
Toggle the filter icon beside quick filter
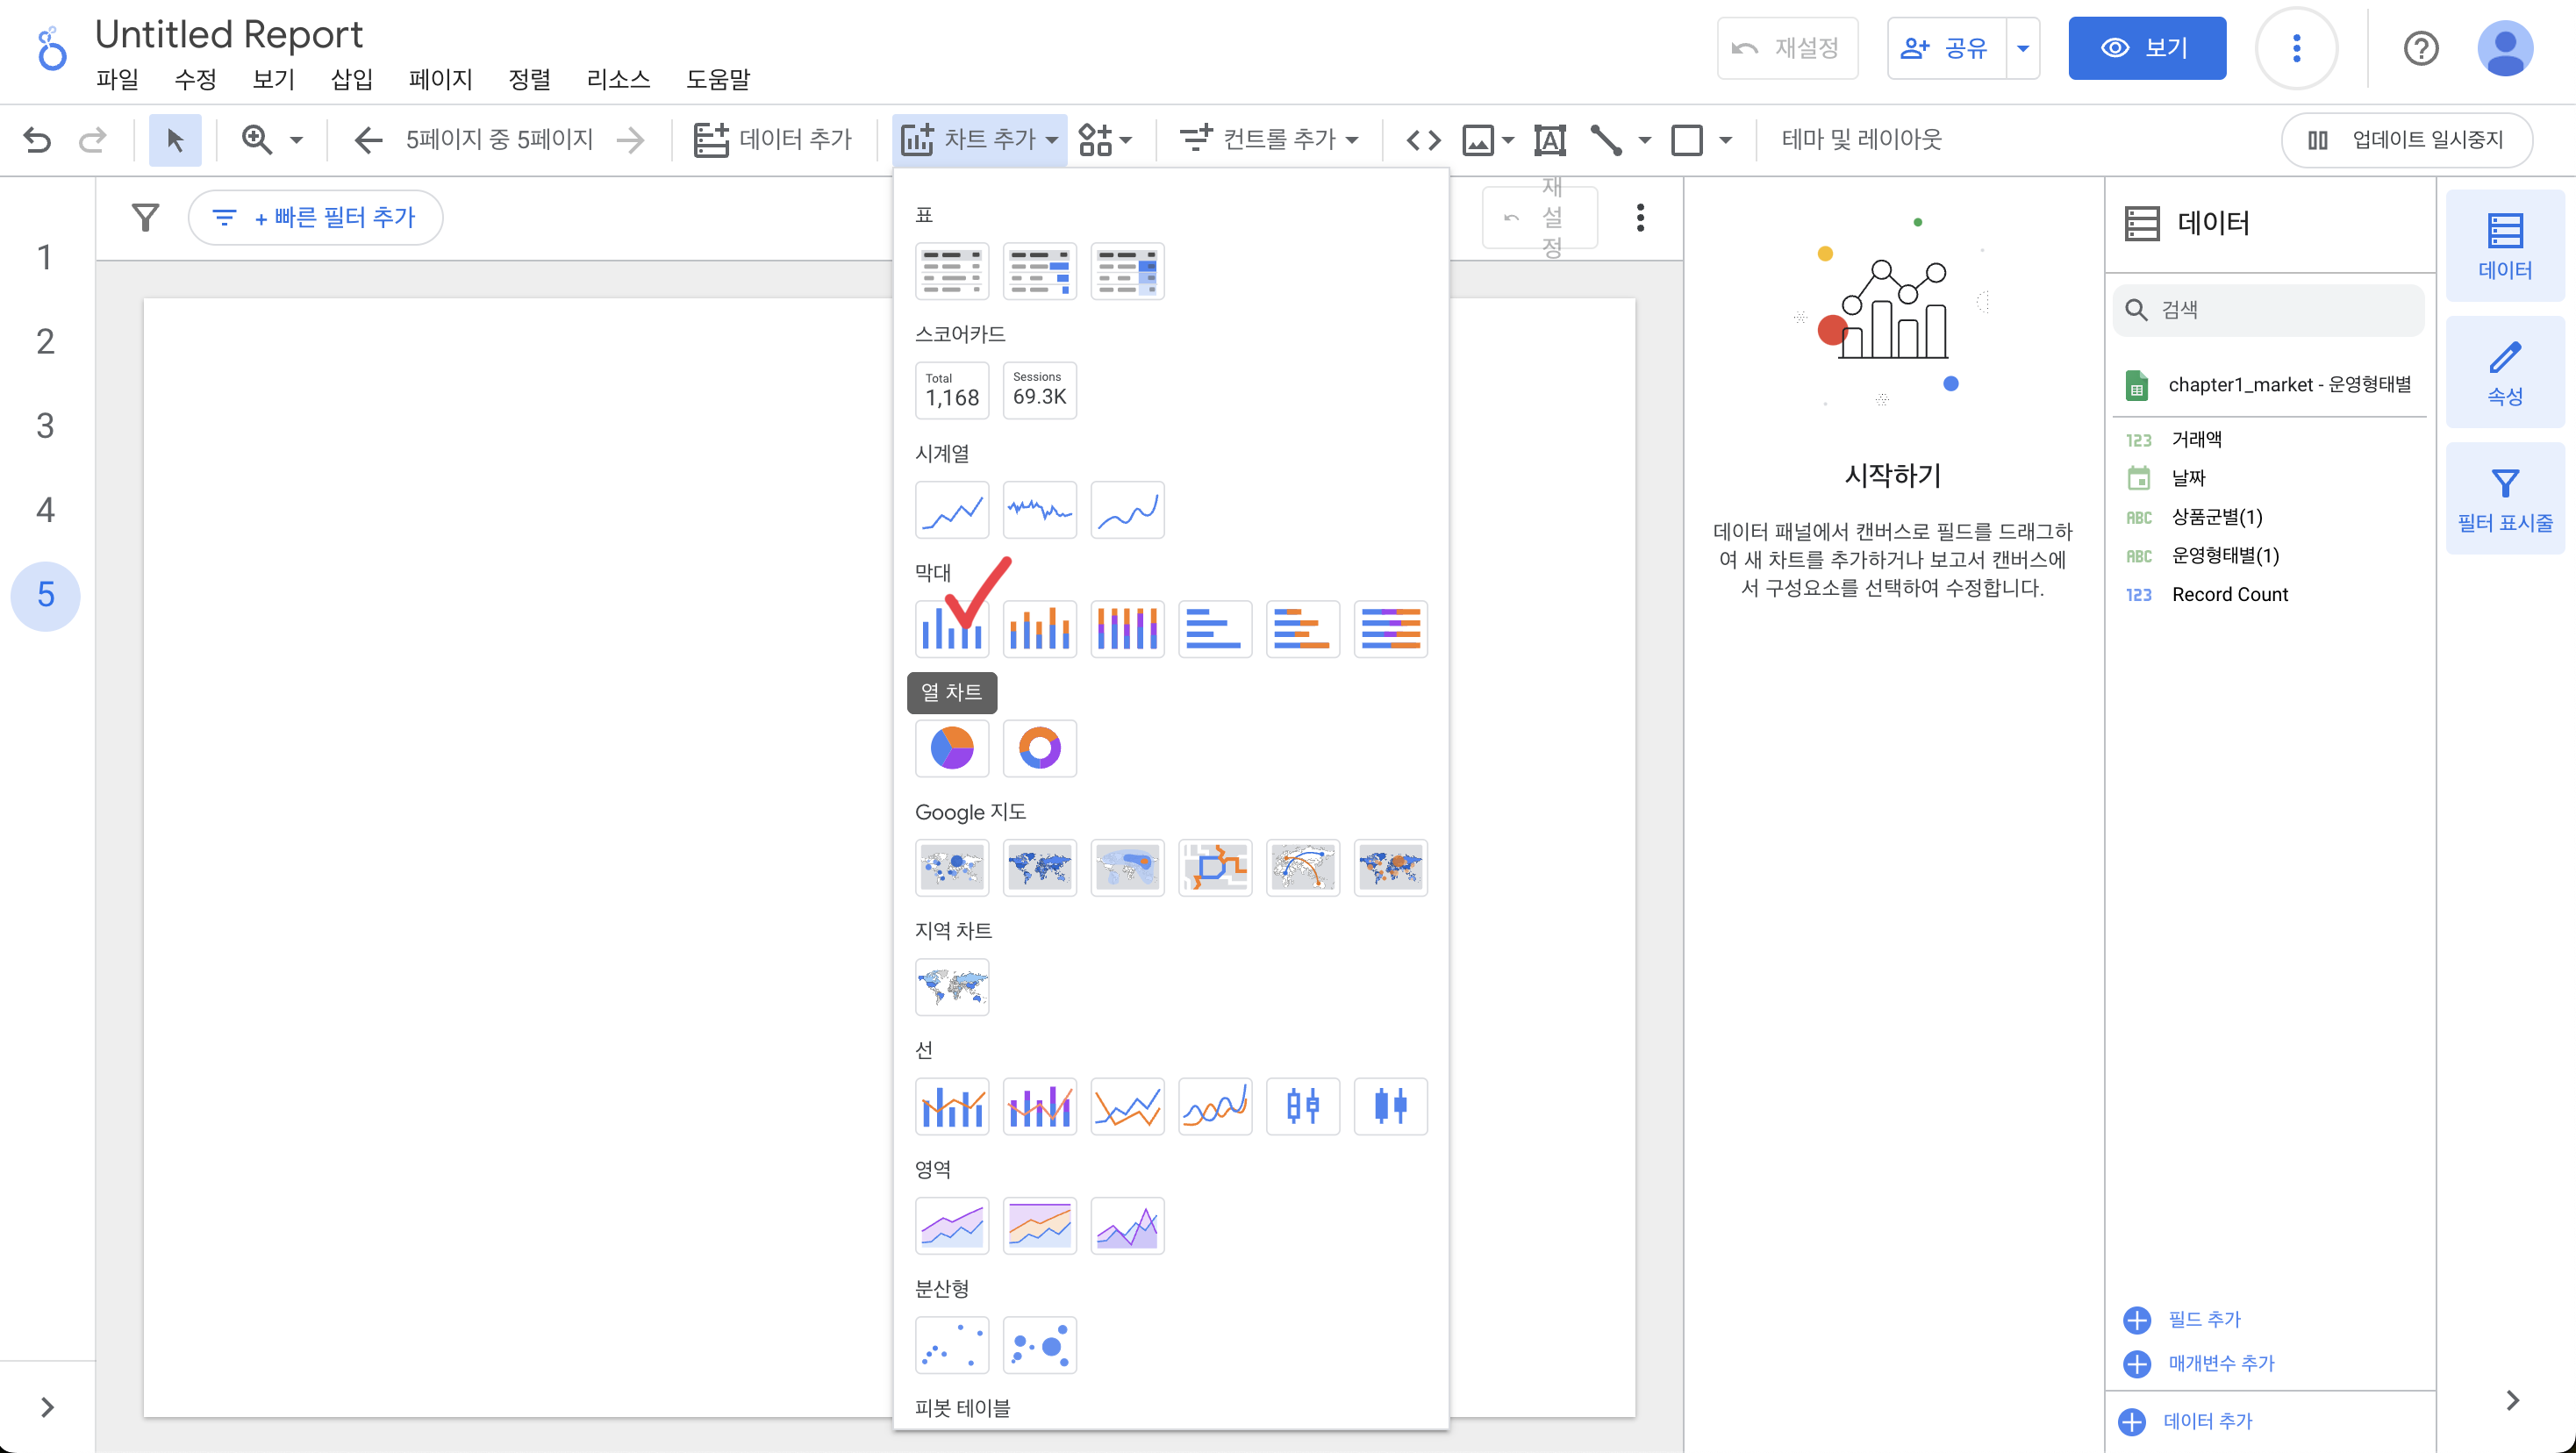[146, 217]
